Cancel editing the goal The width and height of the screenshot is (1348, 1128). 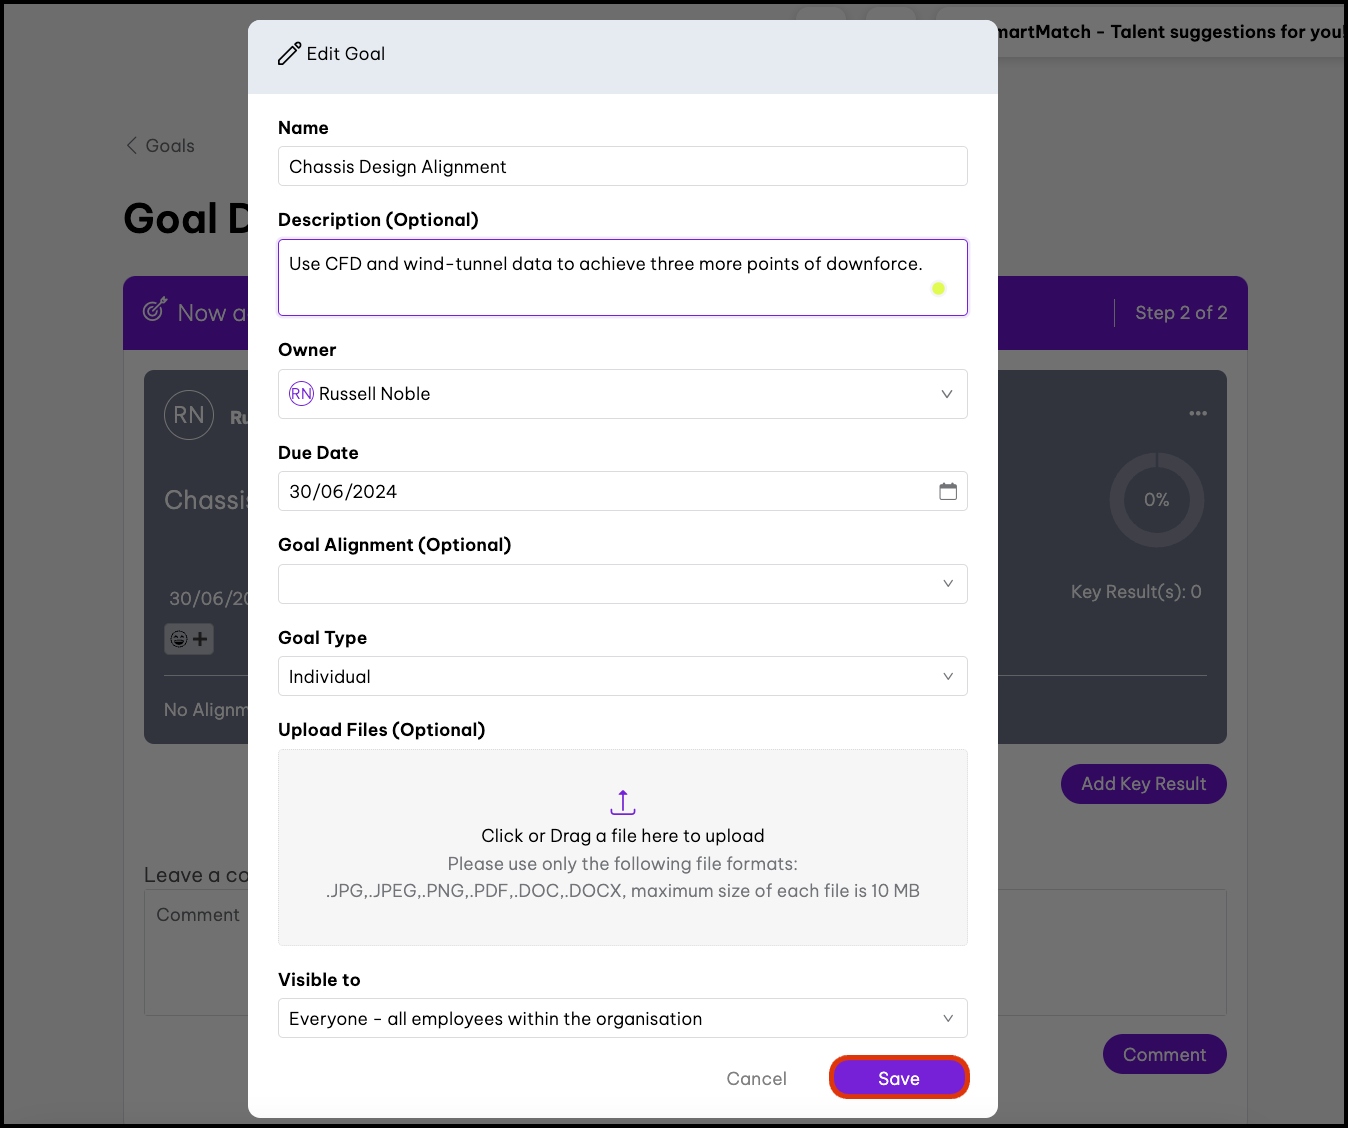coord(756,1078)
